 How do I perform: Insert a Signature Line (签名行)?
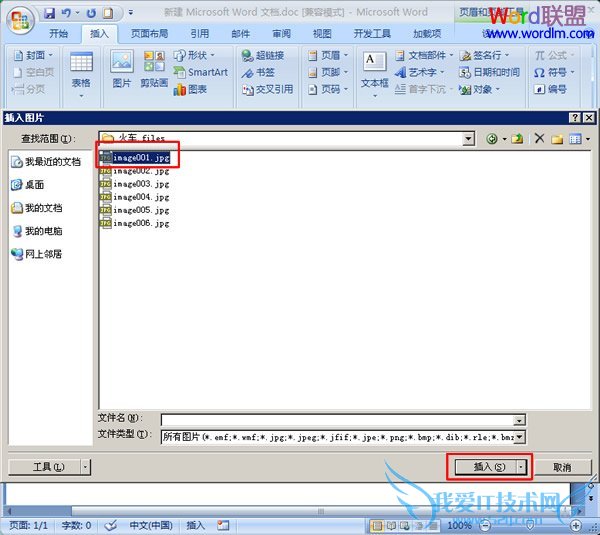[x=484, y=55]
